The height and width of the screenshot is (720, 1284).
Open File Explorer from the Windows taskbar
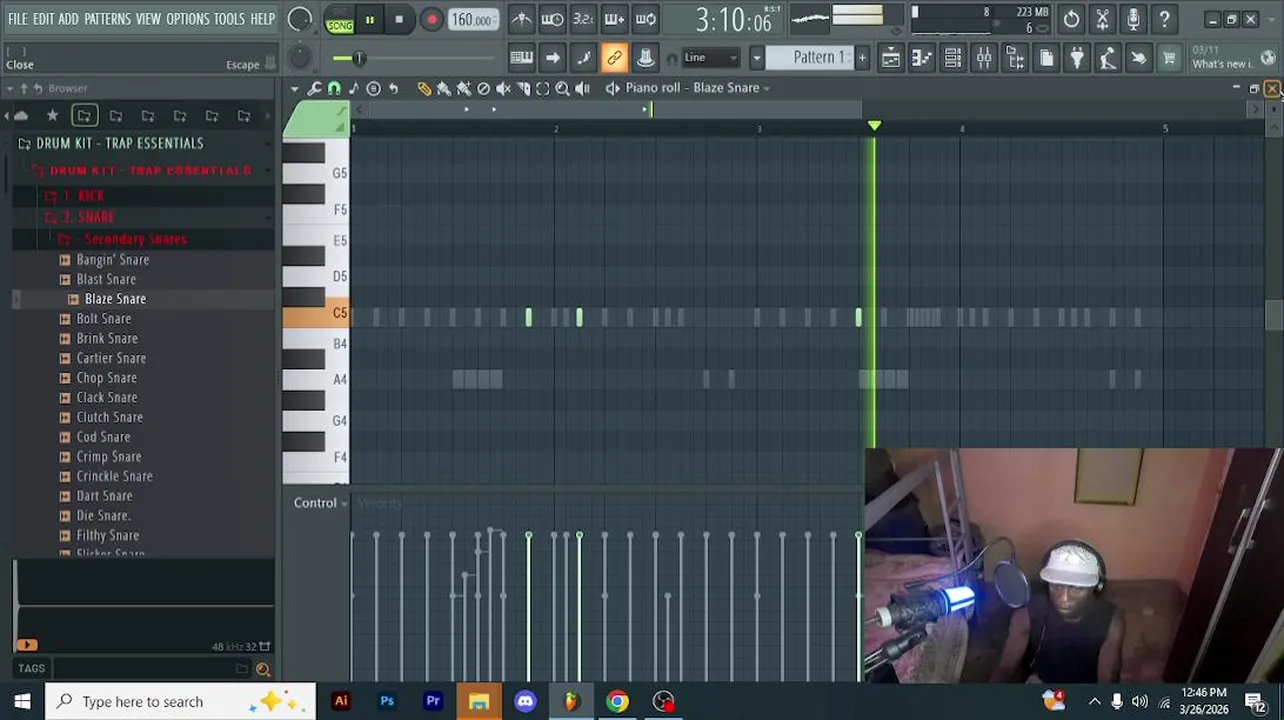pos(479,701)
